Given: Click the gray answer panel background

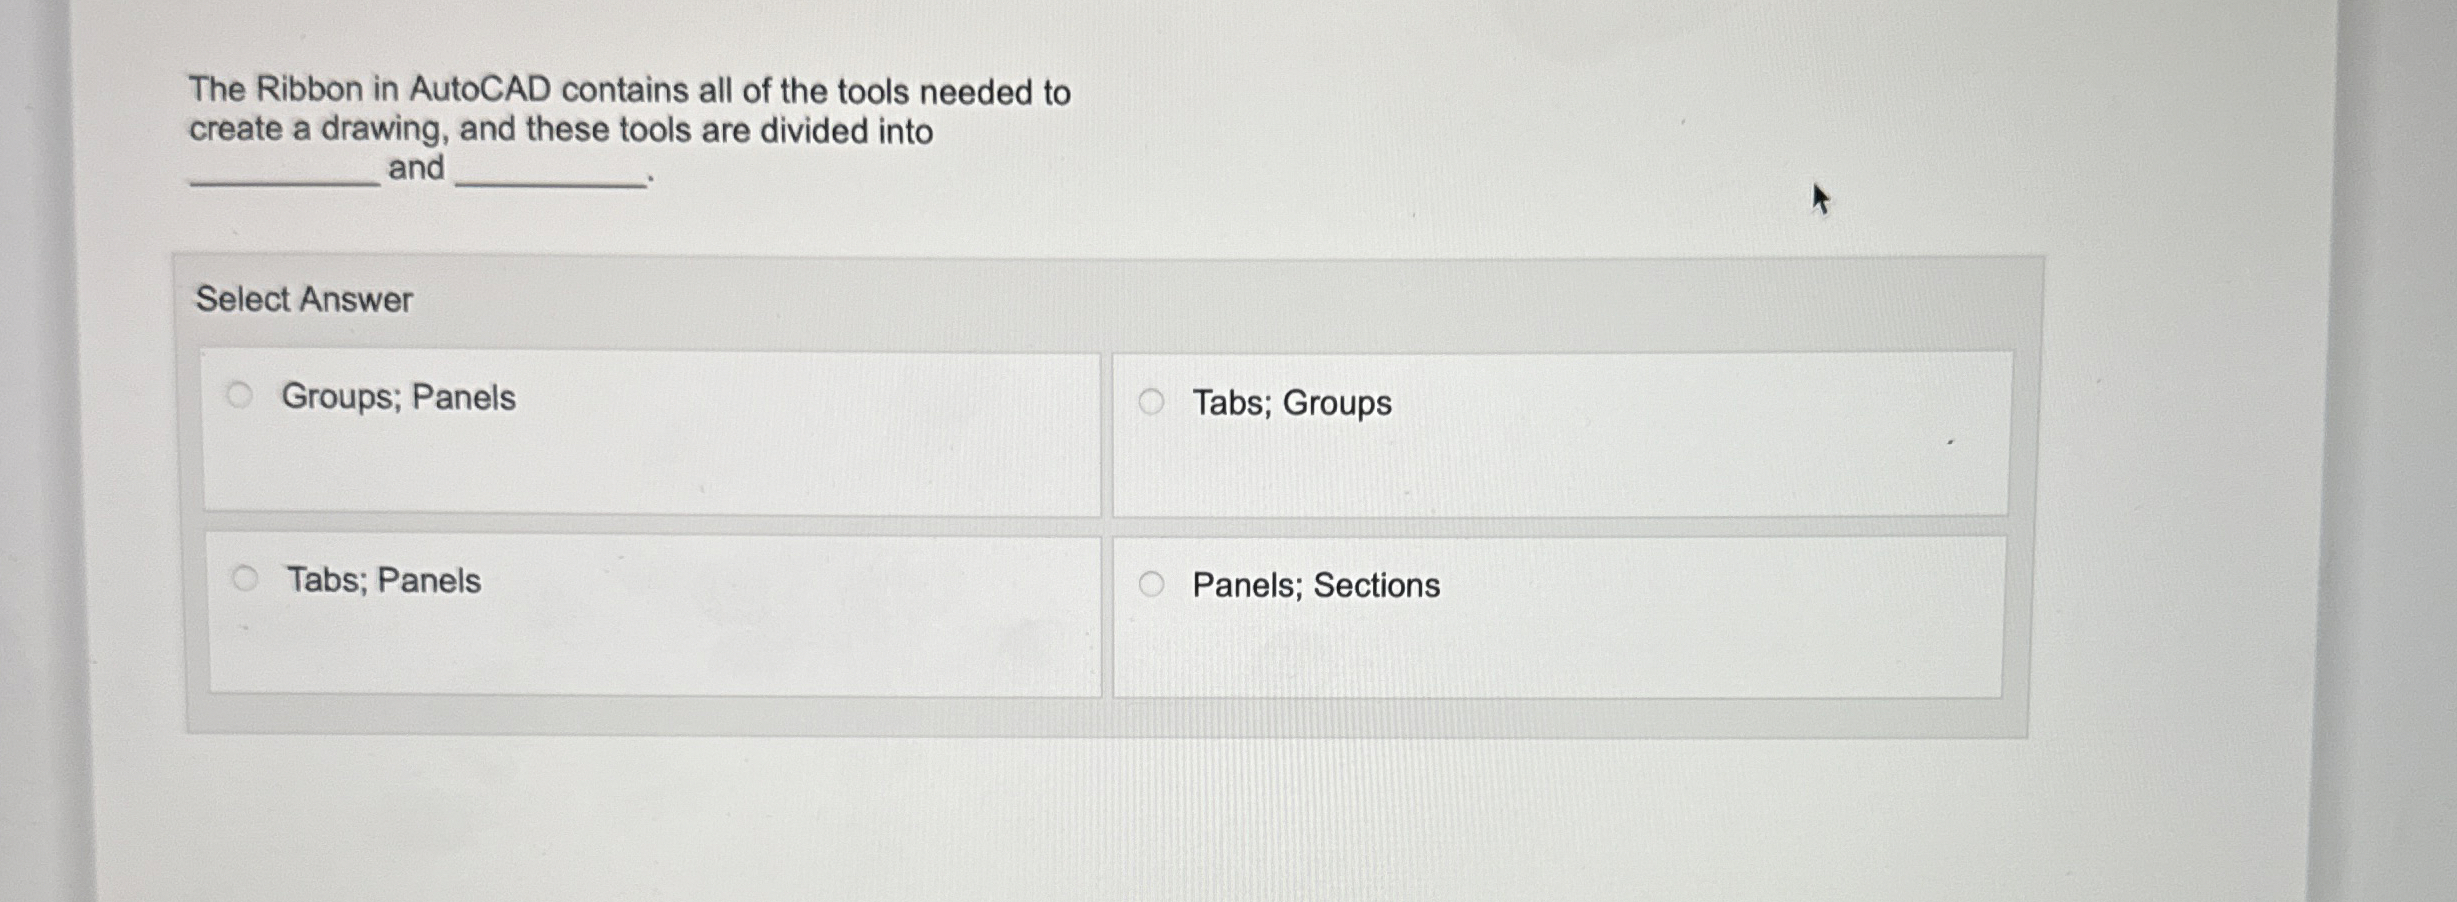Looking at the screenshot, I should pyautogui.click(x=1000, y=720).
